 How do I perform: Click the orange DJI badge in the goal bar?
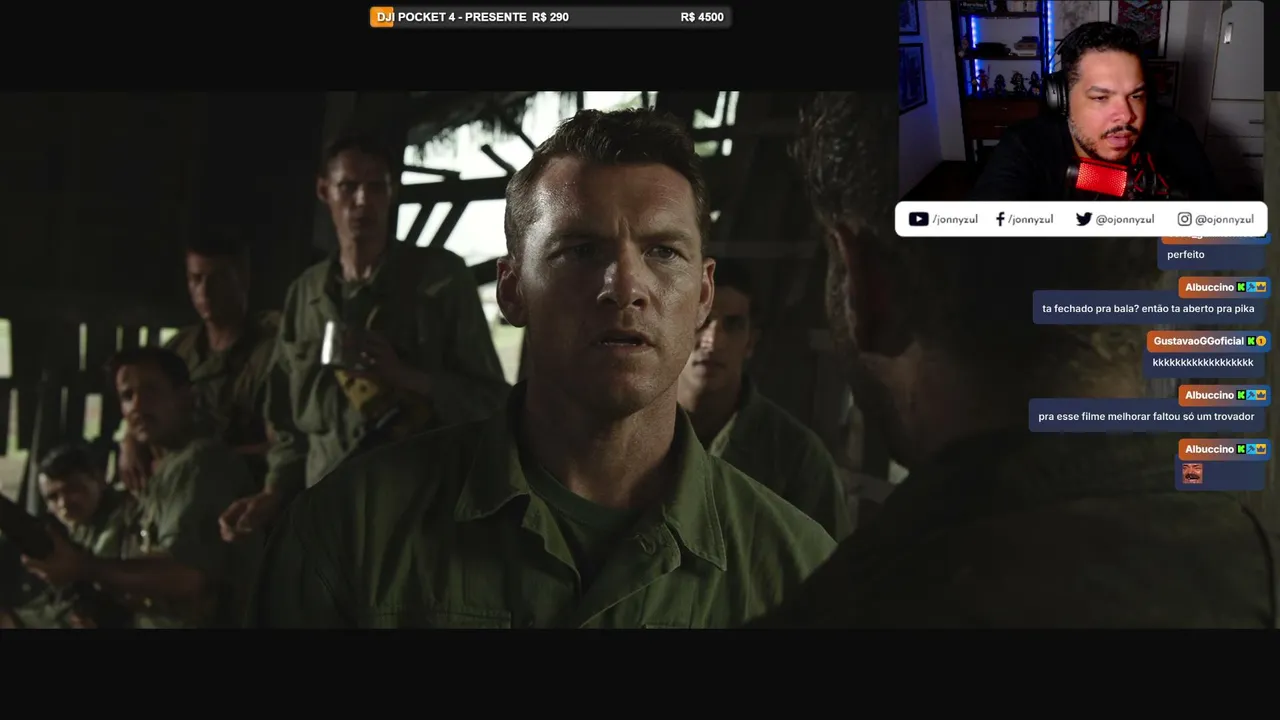pyautogui.click(x=383, y=17)
